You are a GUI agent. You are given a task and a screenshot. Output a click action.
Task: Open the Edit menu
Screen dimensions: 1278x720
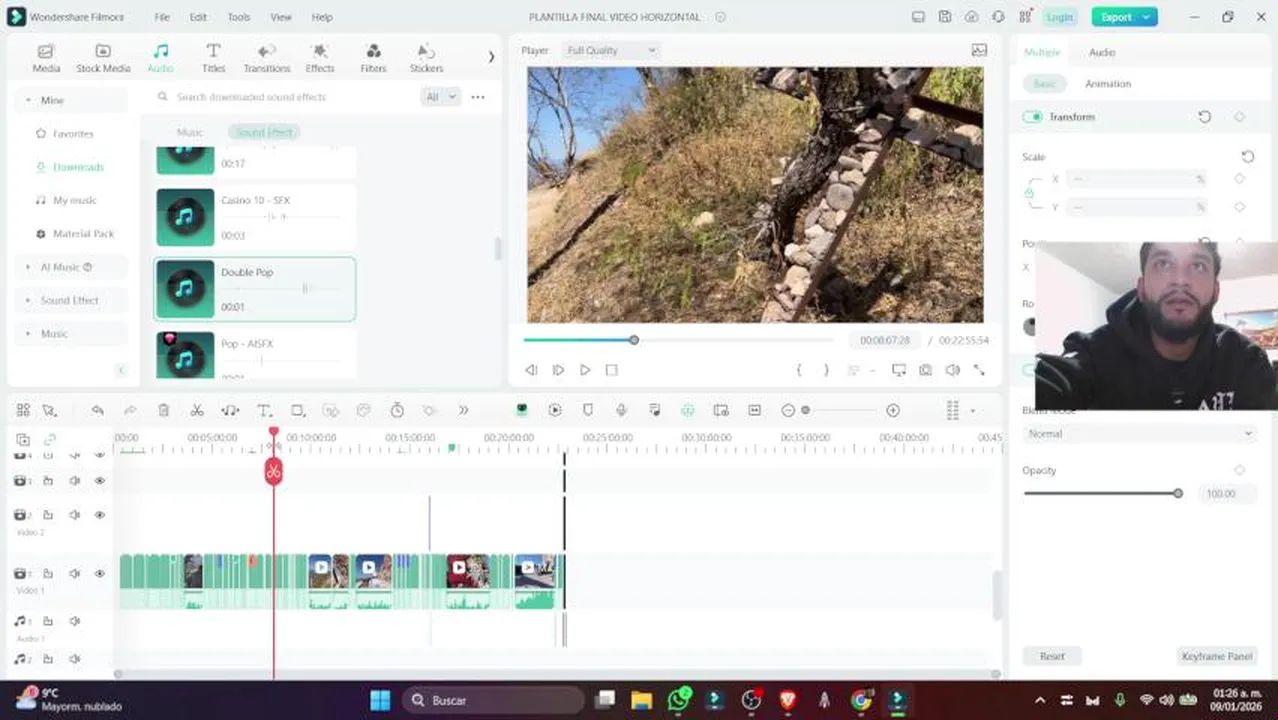coord(198,17)
